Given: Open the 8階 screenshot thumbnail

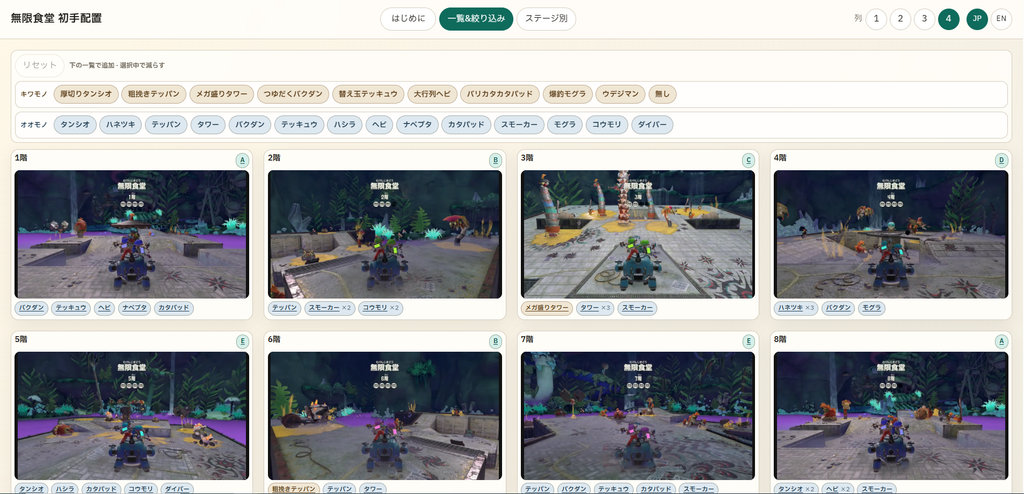Looking at the screenshot, I should (x=891, y=416).
